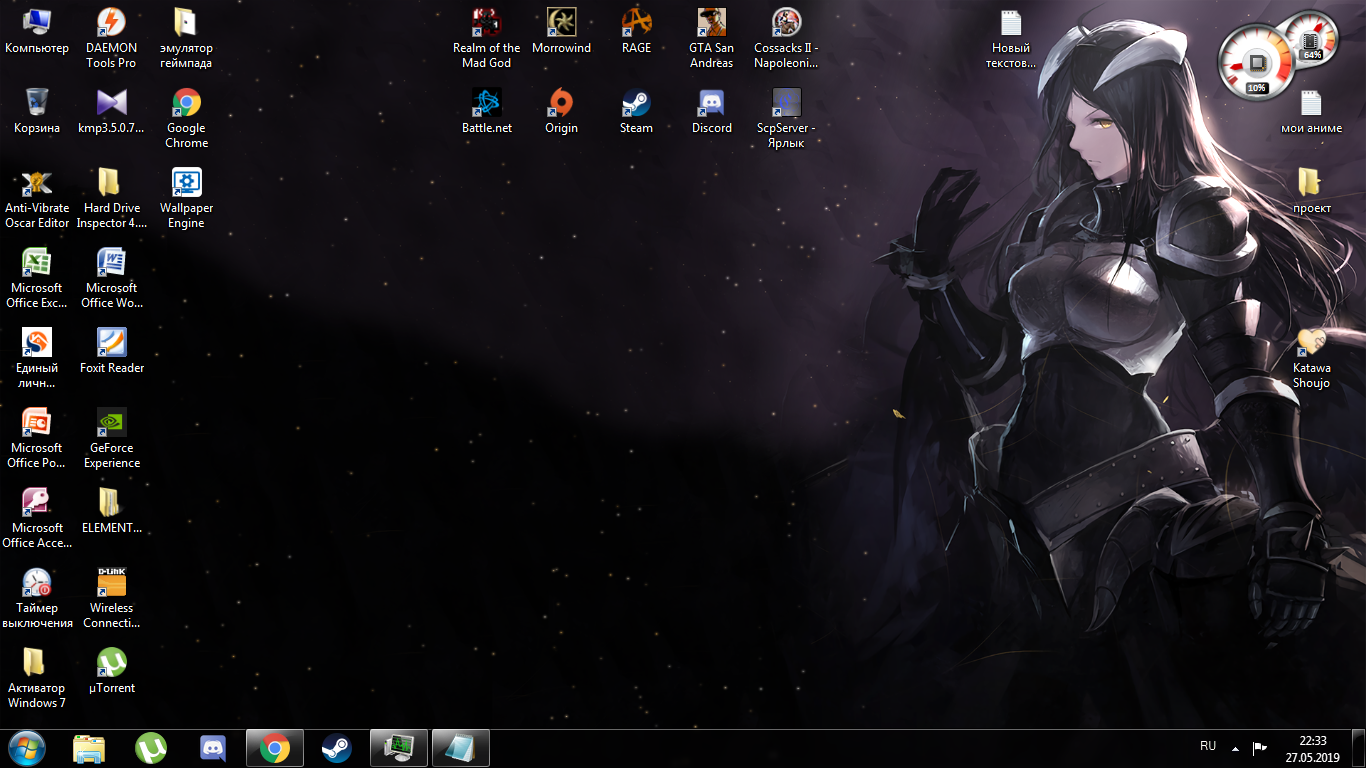Screen dimensions: 1366x768
Task: Launch the Таймер выключения shortcut
Action: click(37, 598)
